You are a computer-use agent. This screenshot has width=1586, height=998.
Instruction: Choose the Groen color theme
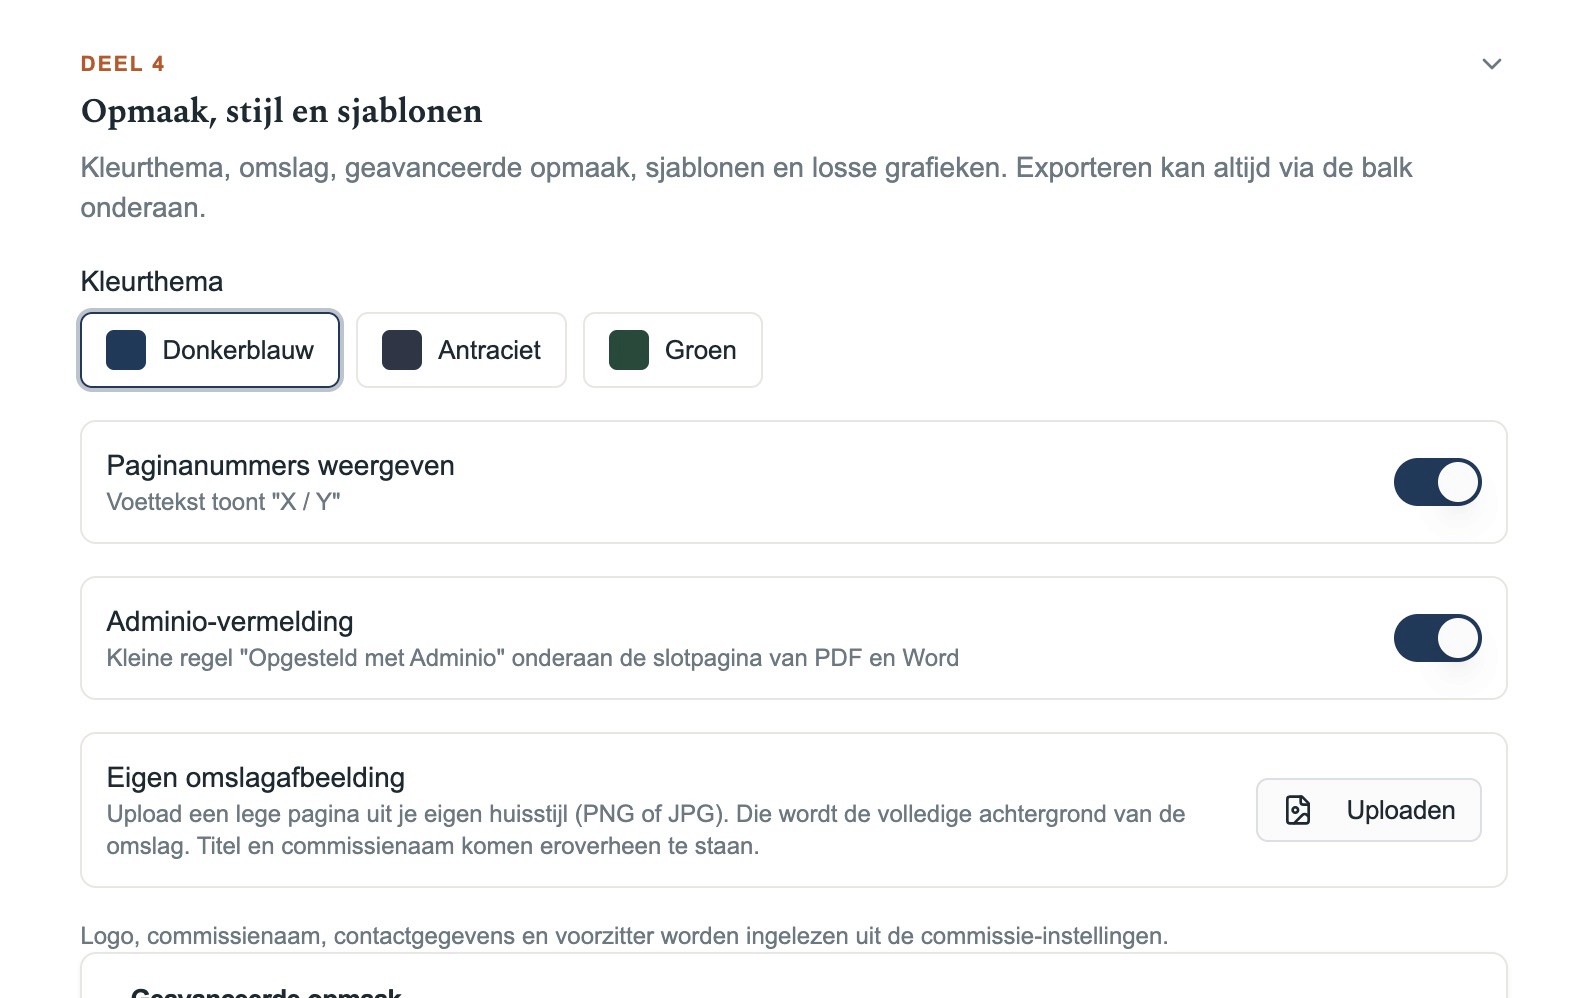[673, 350]
